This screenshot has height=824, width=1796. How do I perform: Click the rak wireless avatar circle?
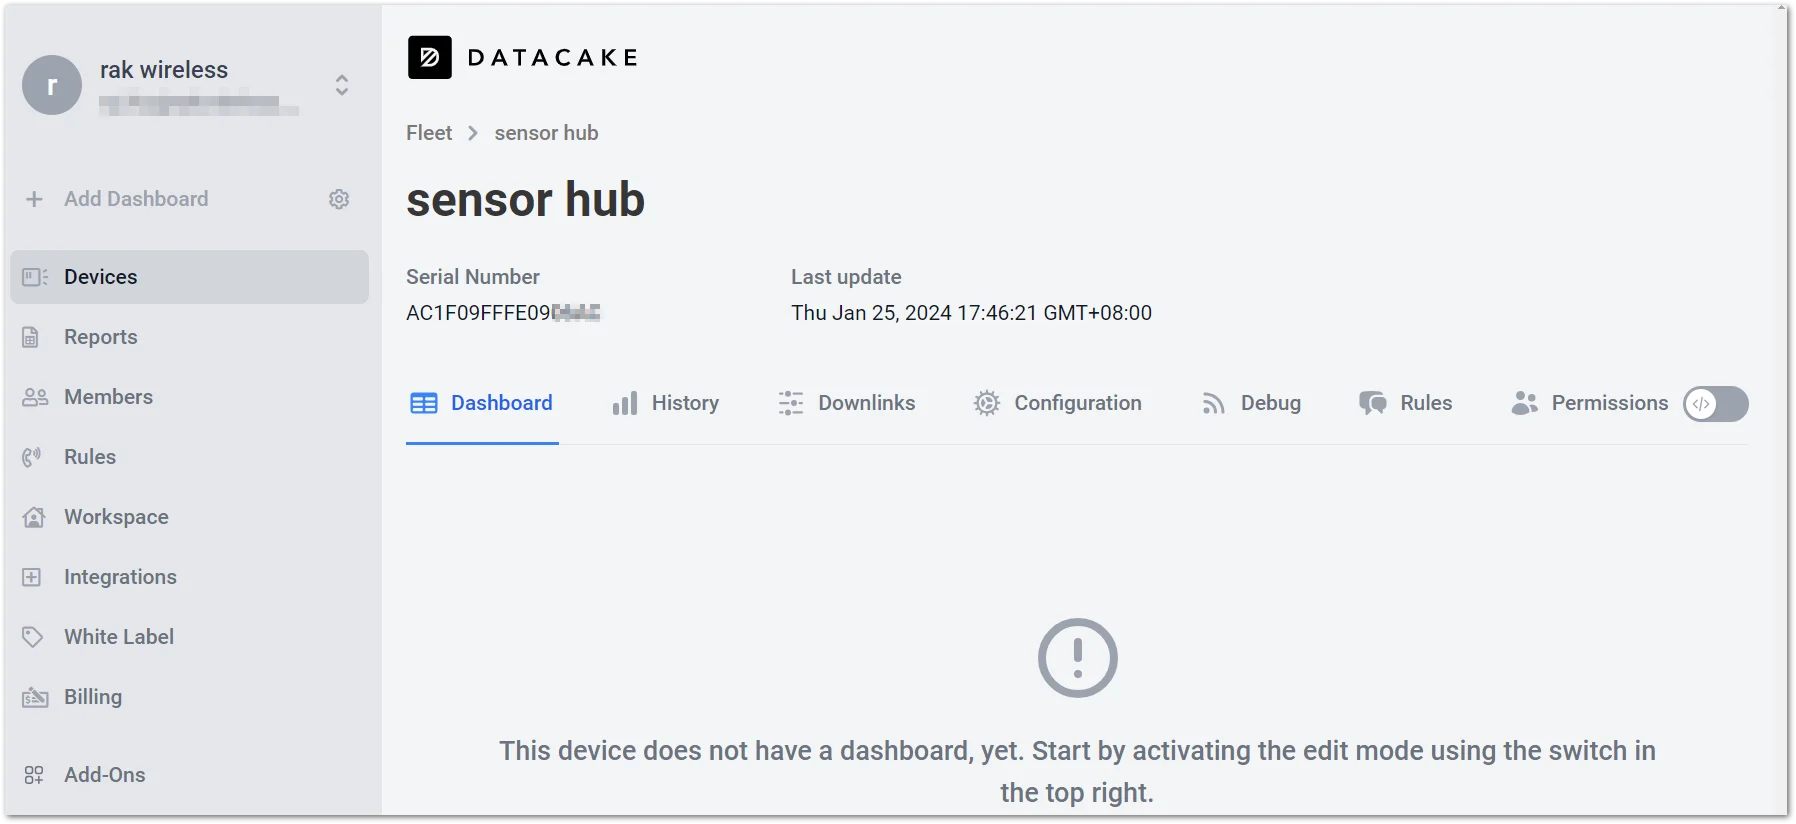[x=52, y=85]
